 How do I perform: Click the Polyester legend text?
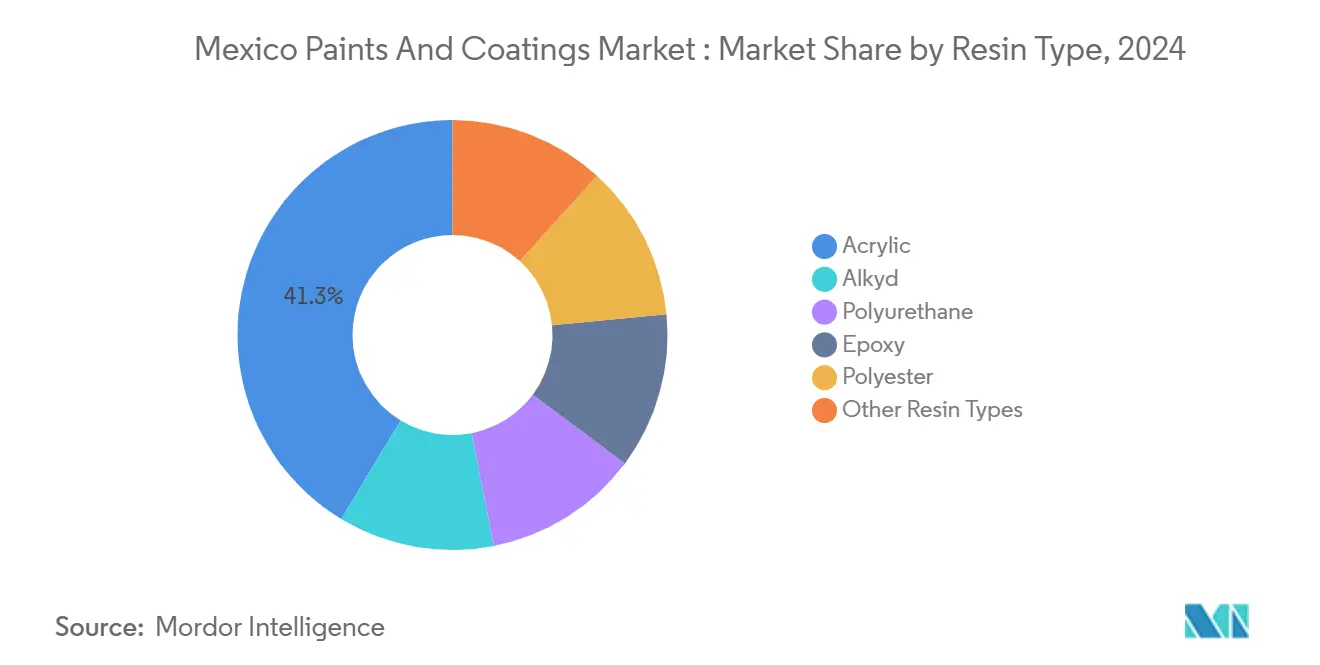click(x=887, y=377)
